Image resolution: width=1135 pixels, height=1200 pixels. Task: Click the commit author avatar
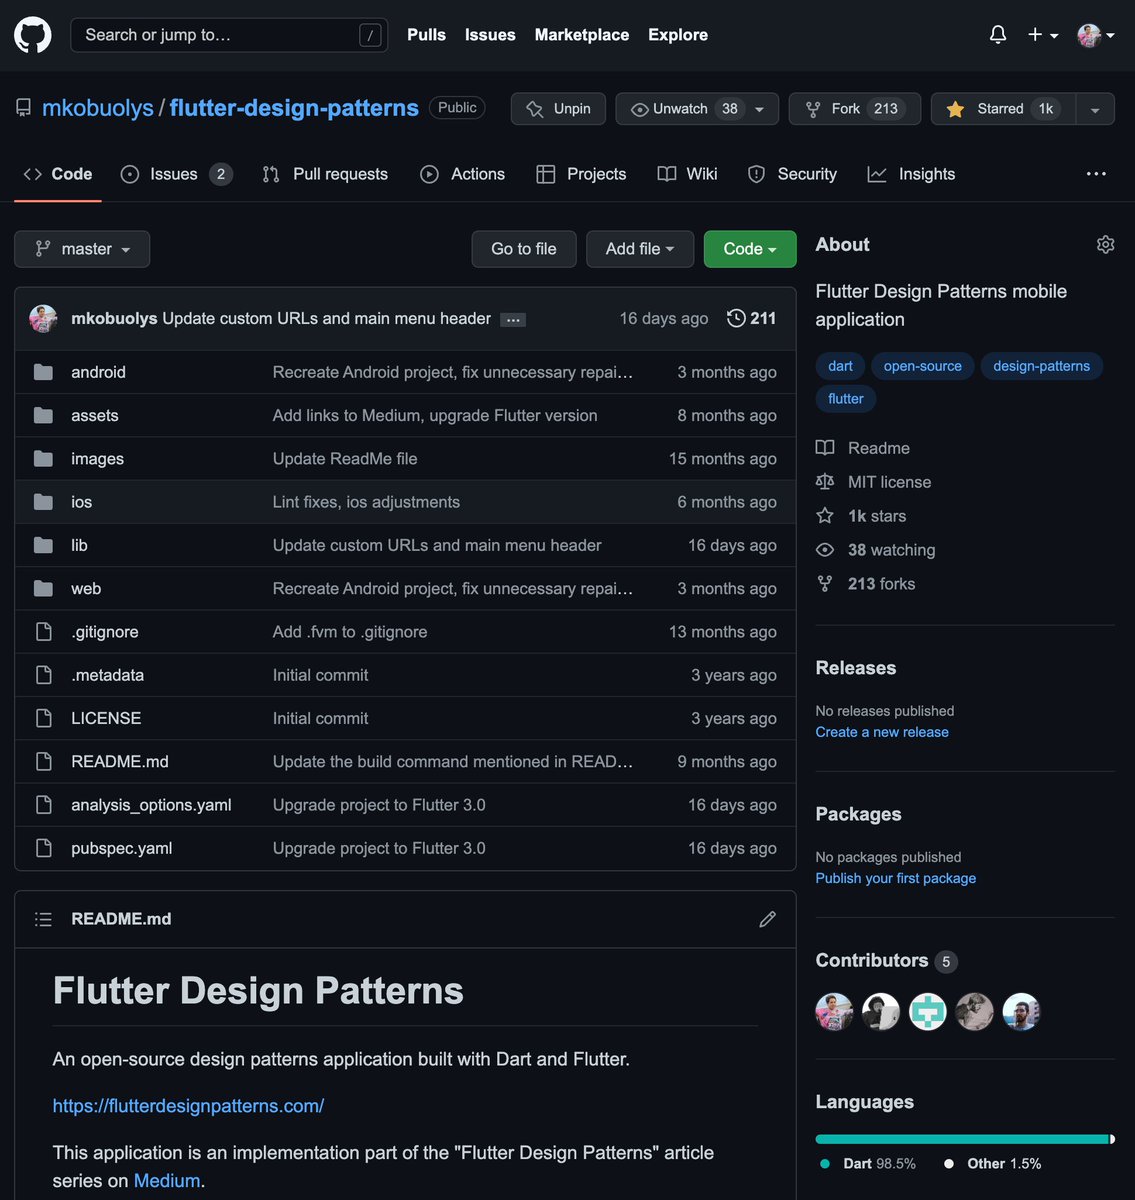pos(43,318)
